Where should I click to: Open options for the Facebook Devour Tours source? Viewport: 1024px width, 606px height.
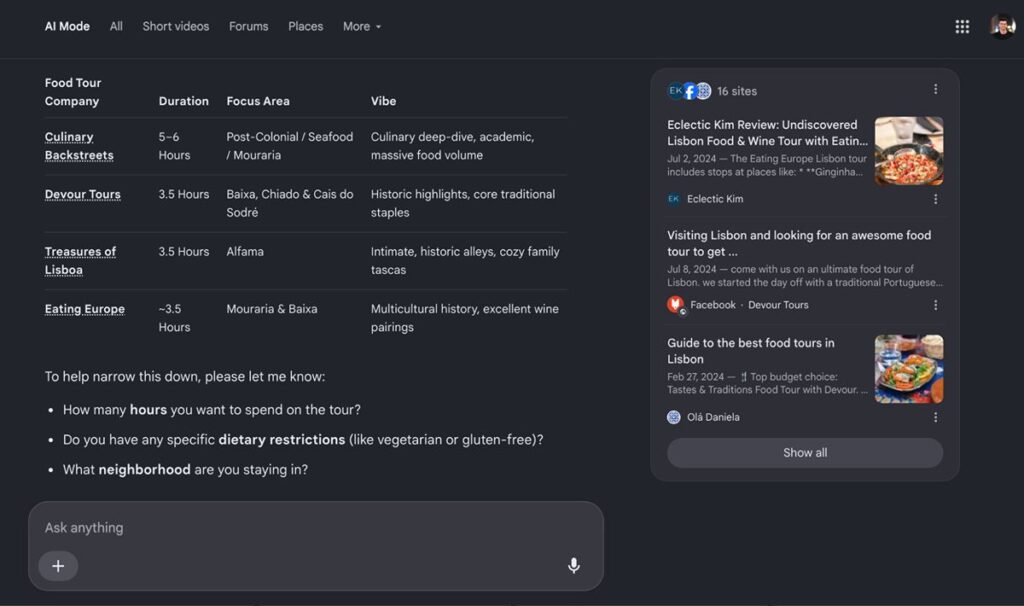tap(935, 305)
